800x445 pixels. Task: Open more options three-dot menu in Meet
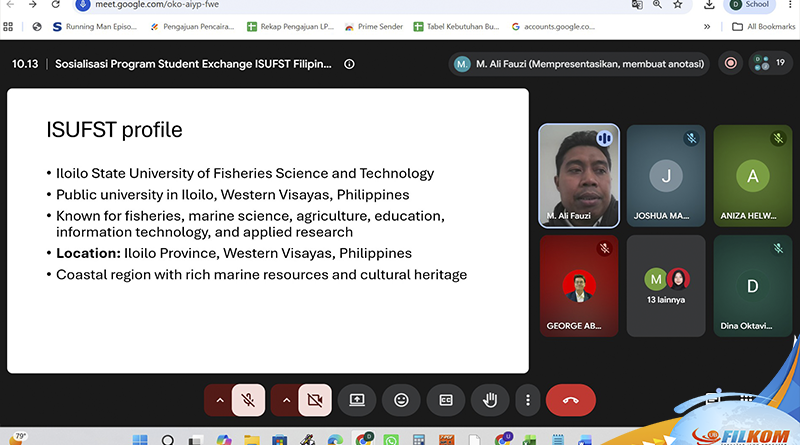pyautogui.click(x=528, y=400)
